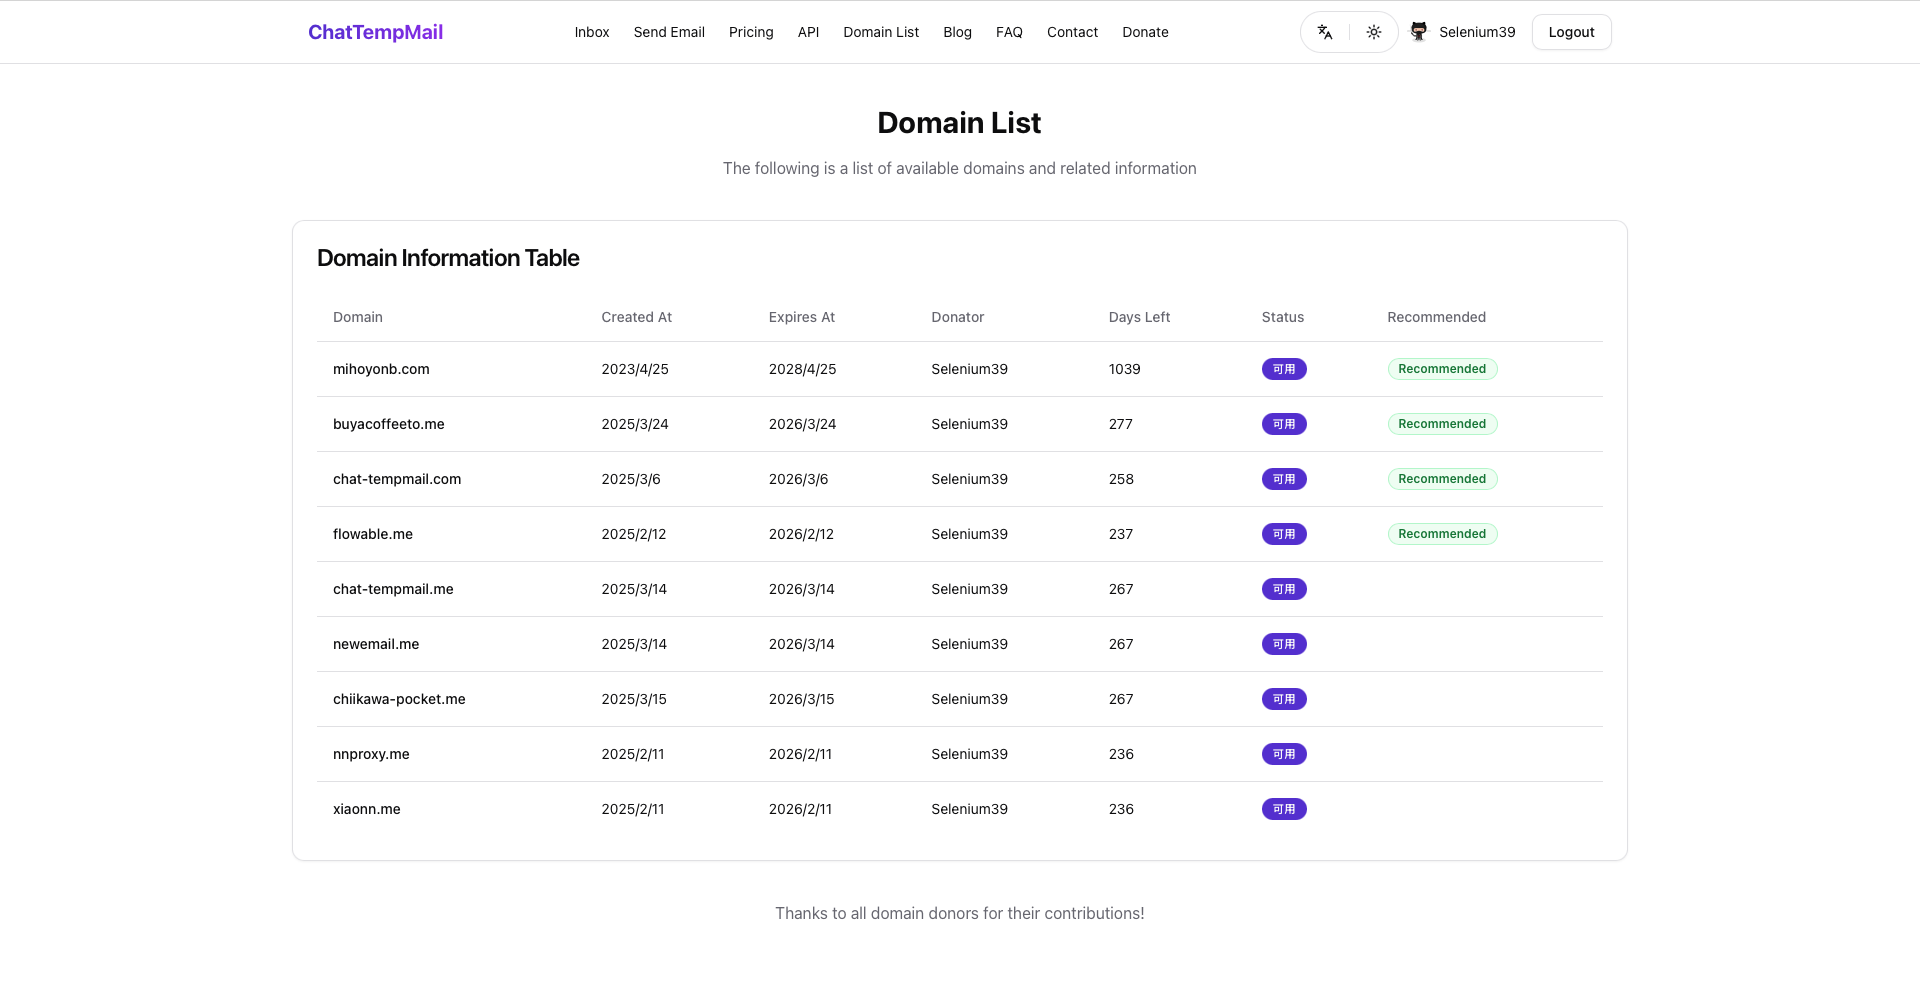The height and width of the screenshot is (1000, 1920).
Task: Click the Selenium39 user avatar icon
Action: pyautogui.click(x=1418, y=32)
